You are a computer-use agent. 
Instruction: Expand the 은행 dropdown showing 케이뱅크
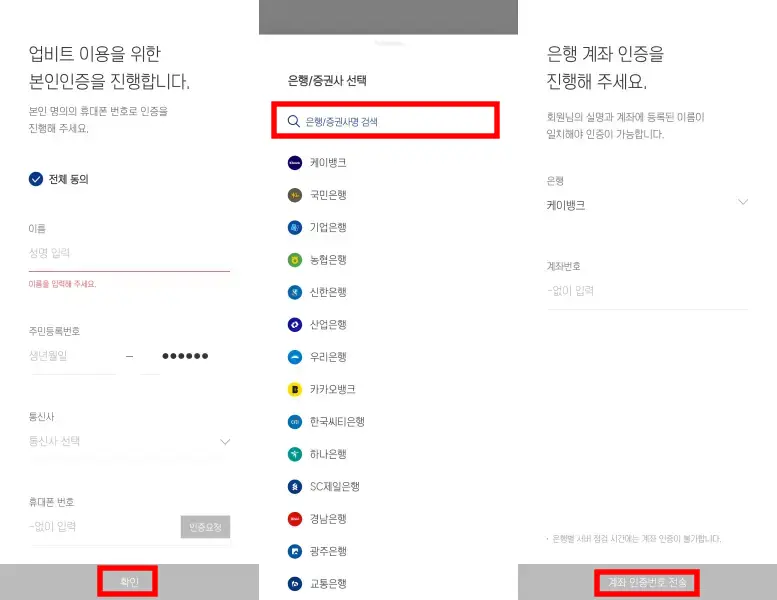[x=647, y=205]
